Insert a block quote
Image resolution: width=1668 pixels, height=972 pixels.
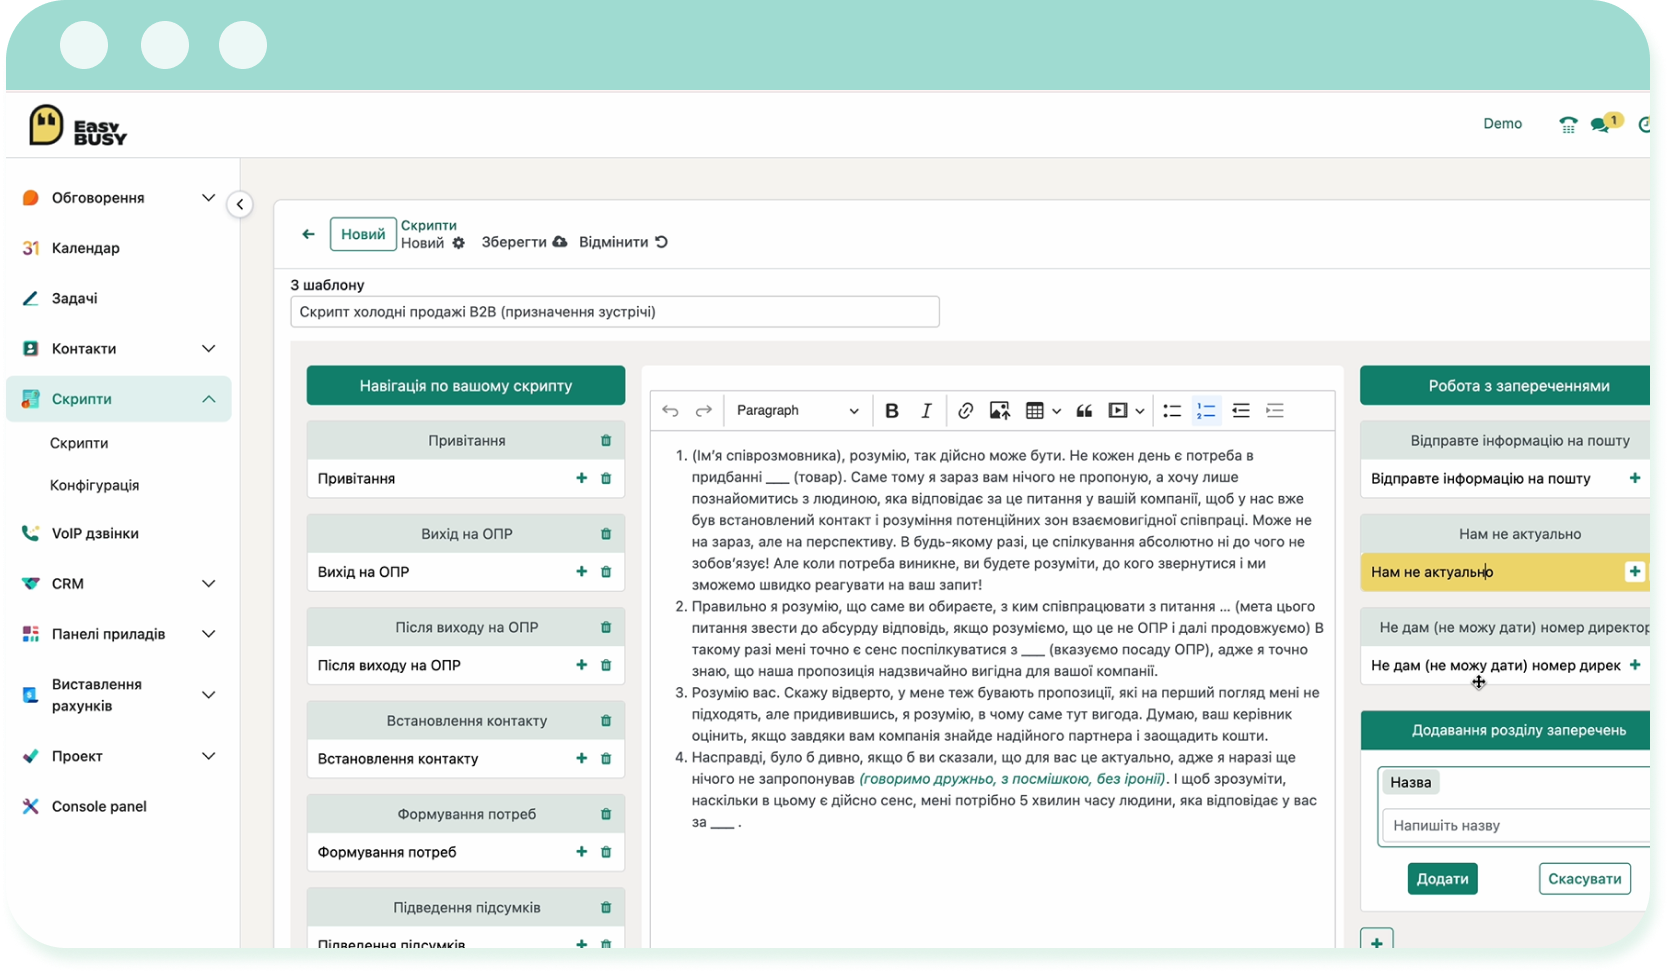click(x=1084, y=411)
